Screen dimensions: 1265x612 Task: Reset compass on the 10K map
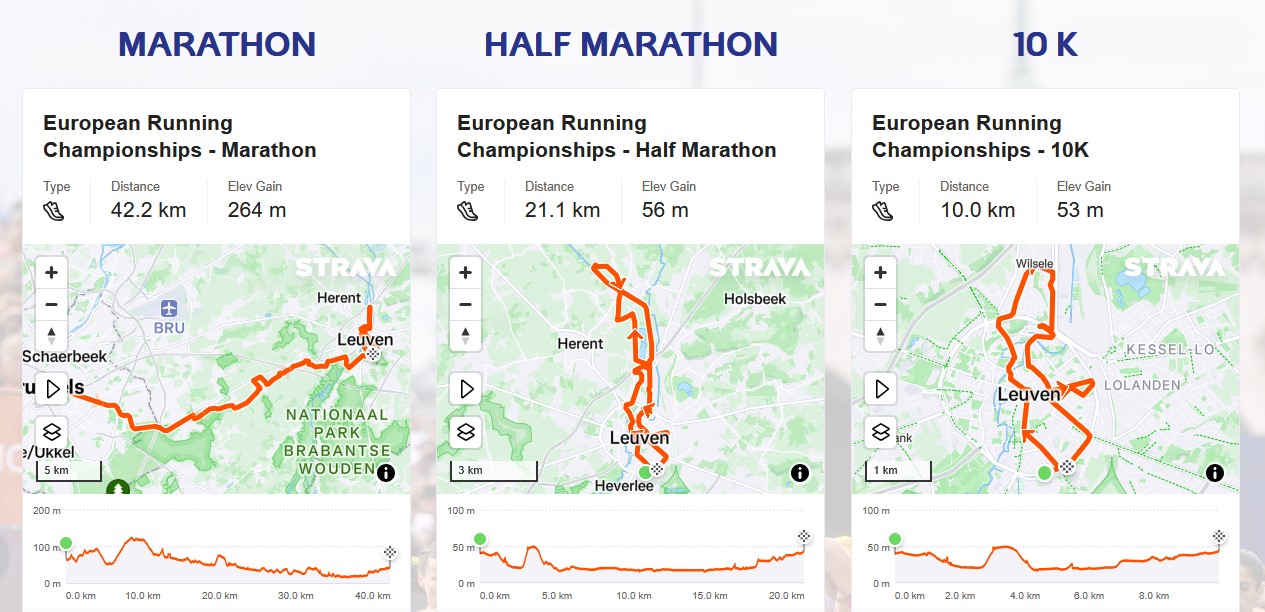pyautogui.click(x=880, y=335)
